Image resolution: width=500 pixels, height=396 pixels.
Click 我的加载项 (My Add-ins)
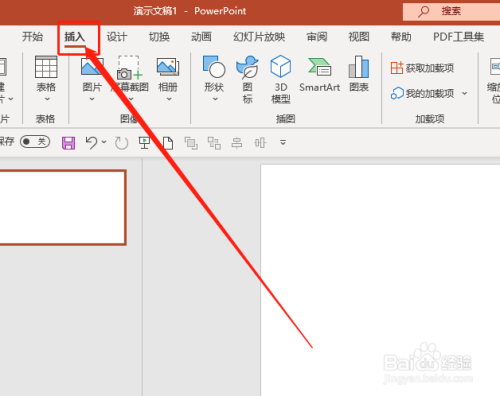[422, 94]
